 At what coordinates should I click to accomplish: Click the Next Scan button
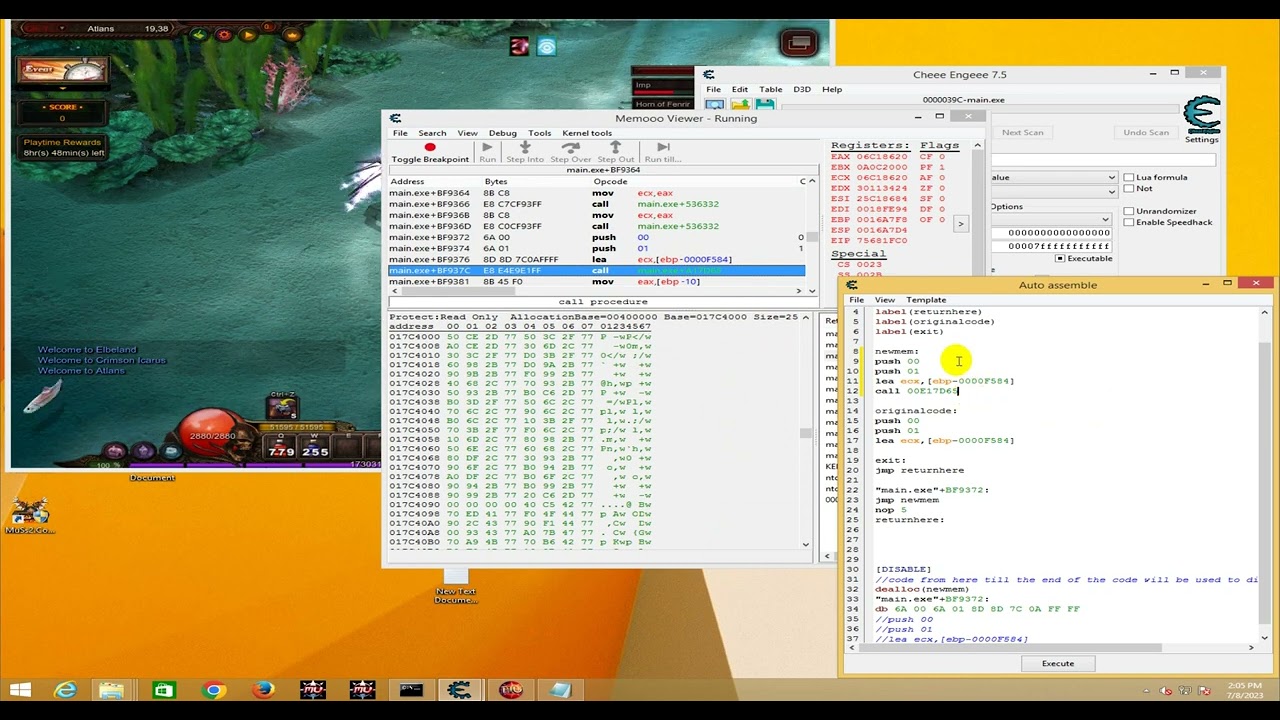coord(1022,132)
